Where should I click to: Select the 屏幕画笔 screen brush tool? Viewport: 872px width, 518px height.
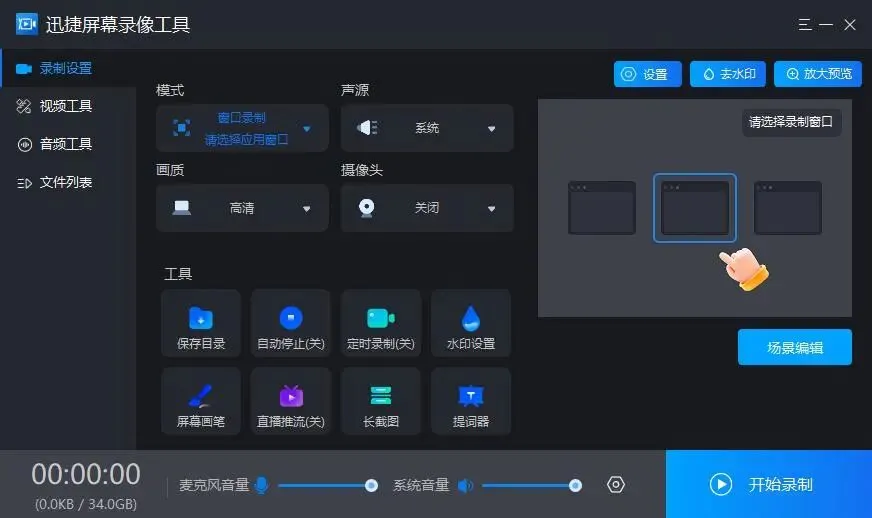click(201, 401)
